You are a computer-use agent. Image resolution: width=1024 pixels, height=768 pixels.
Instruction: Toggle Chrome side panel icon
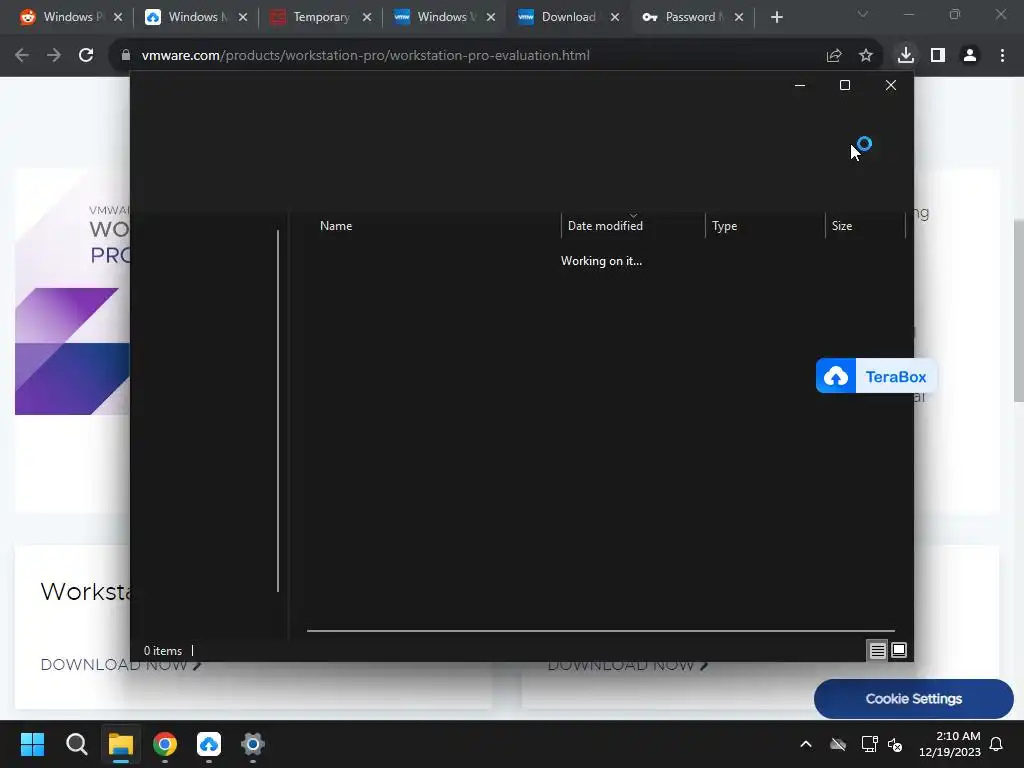coord(938,56)
